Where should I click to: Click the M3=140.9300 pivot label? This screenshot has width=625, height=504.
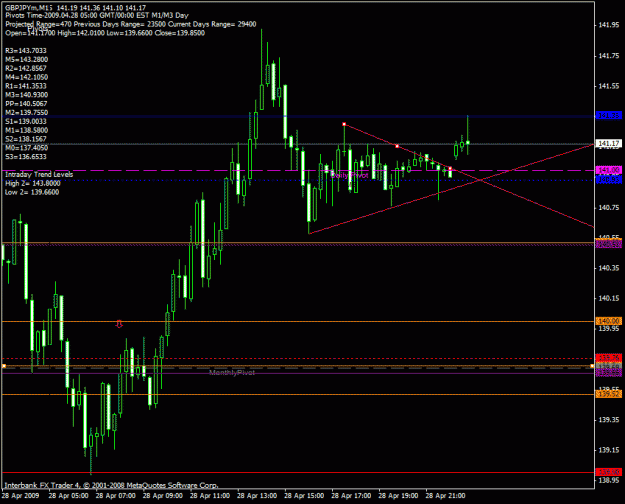[x=27, y=94]
